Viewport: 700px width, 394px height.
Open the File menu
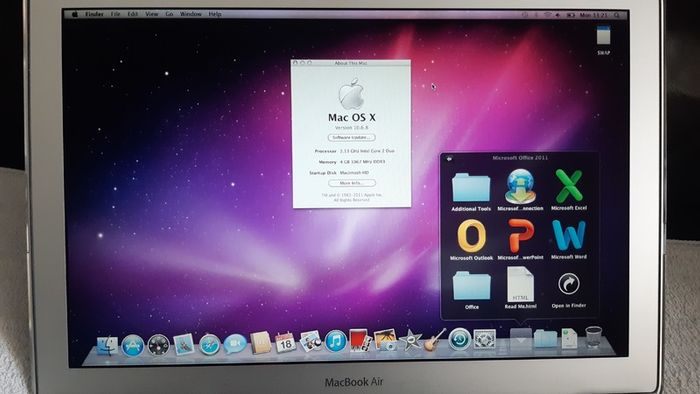pyautogui.click(x=116, y=14)
